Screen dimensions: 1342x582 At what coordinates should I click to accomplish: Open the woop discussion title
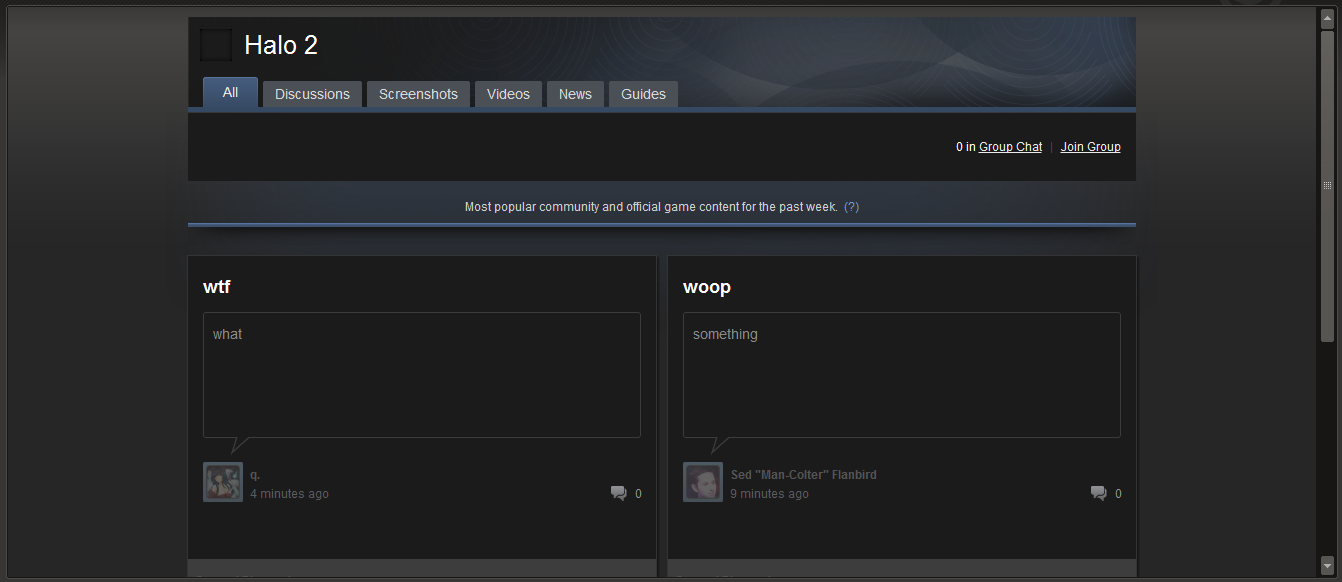pyautogui.click(x=707, y=287)
